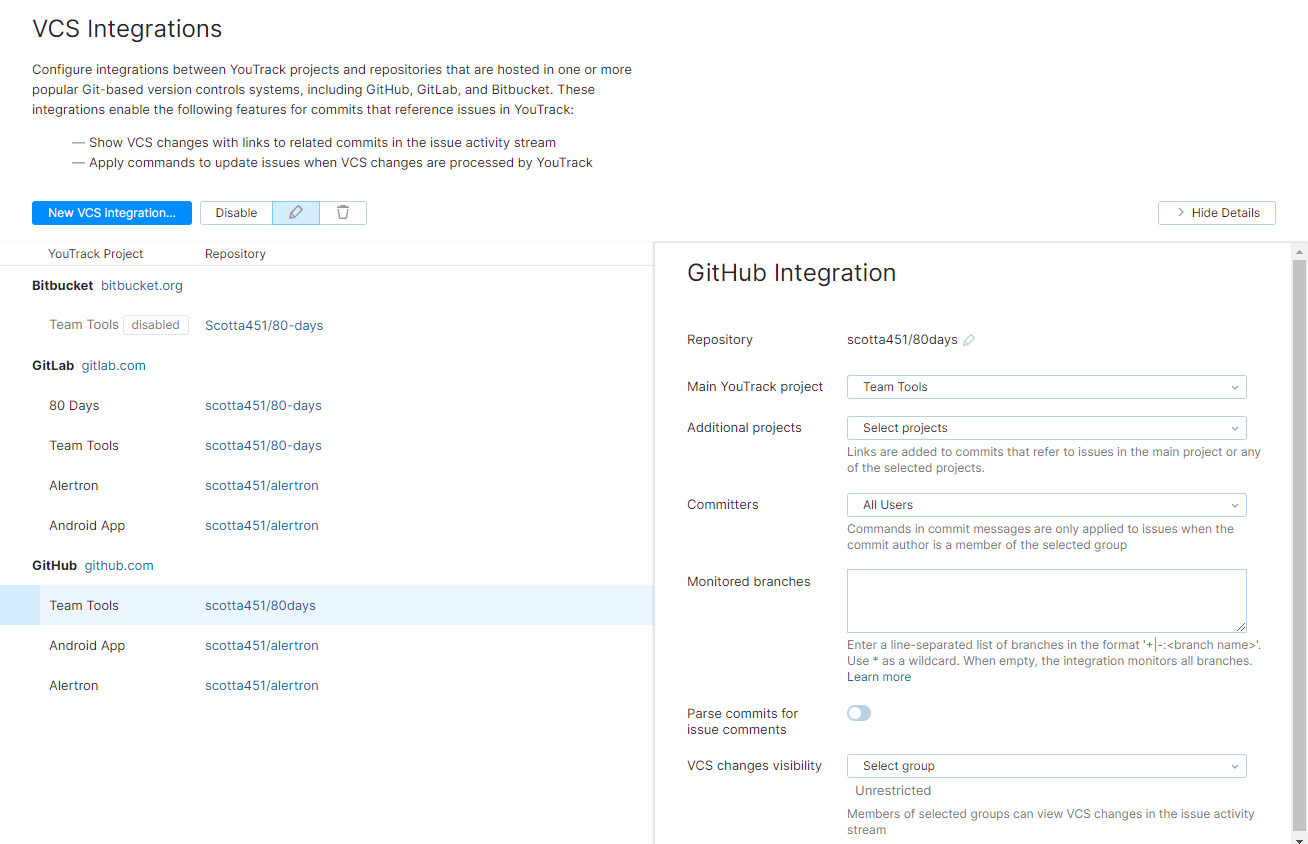Open the Learn more link

pos(879,677)
